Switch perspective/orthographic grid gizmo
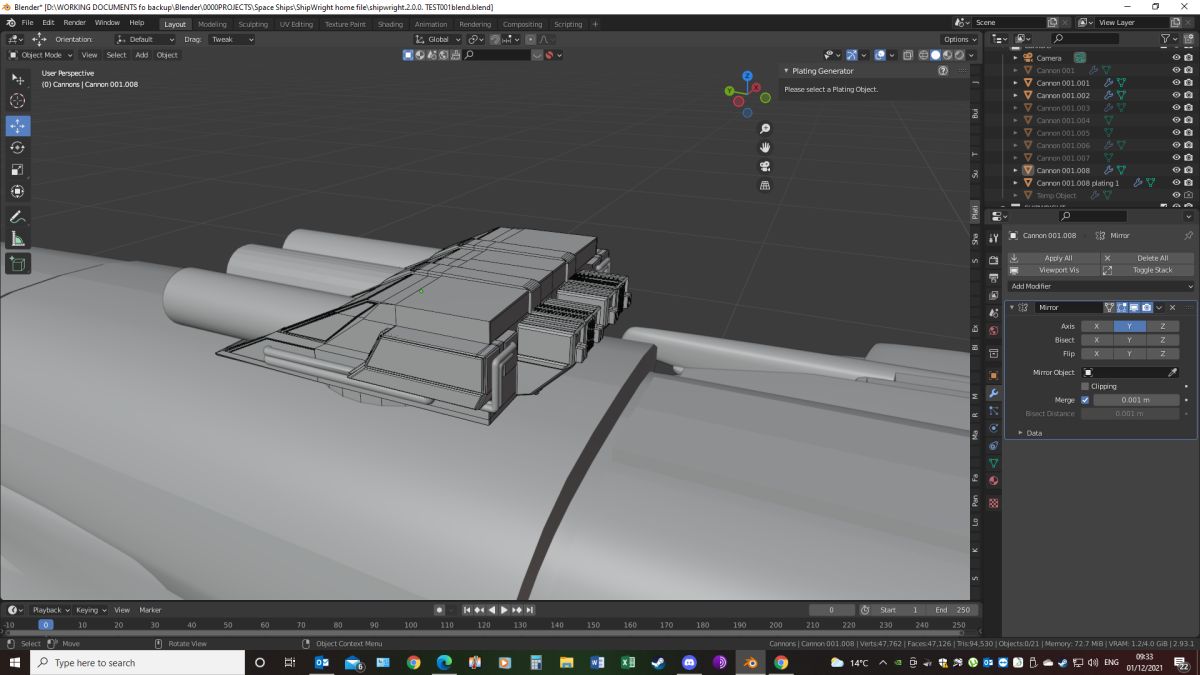 tap(765, 185)
